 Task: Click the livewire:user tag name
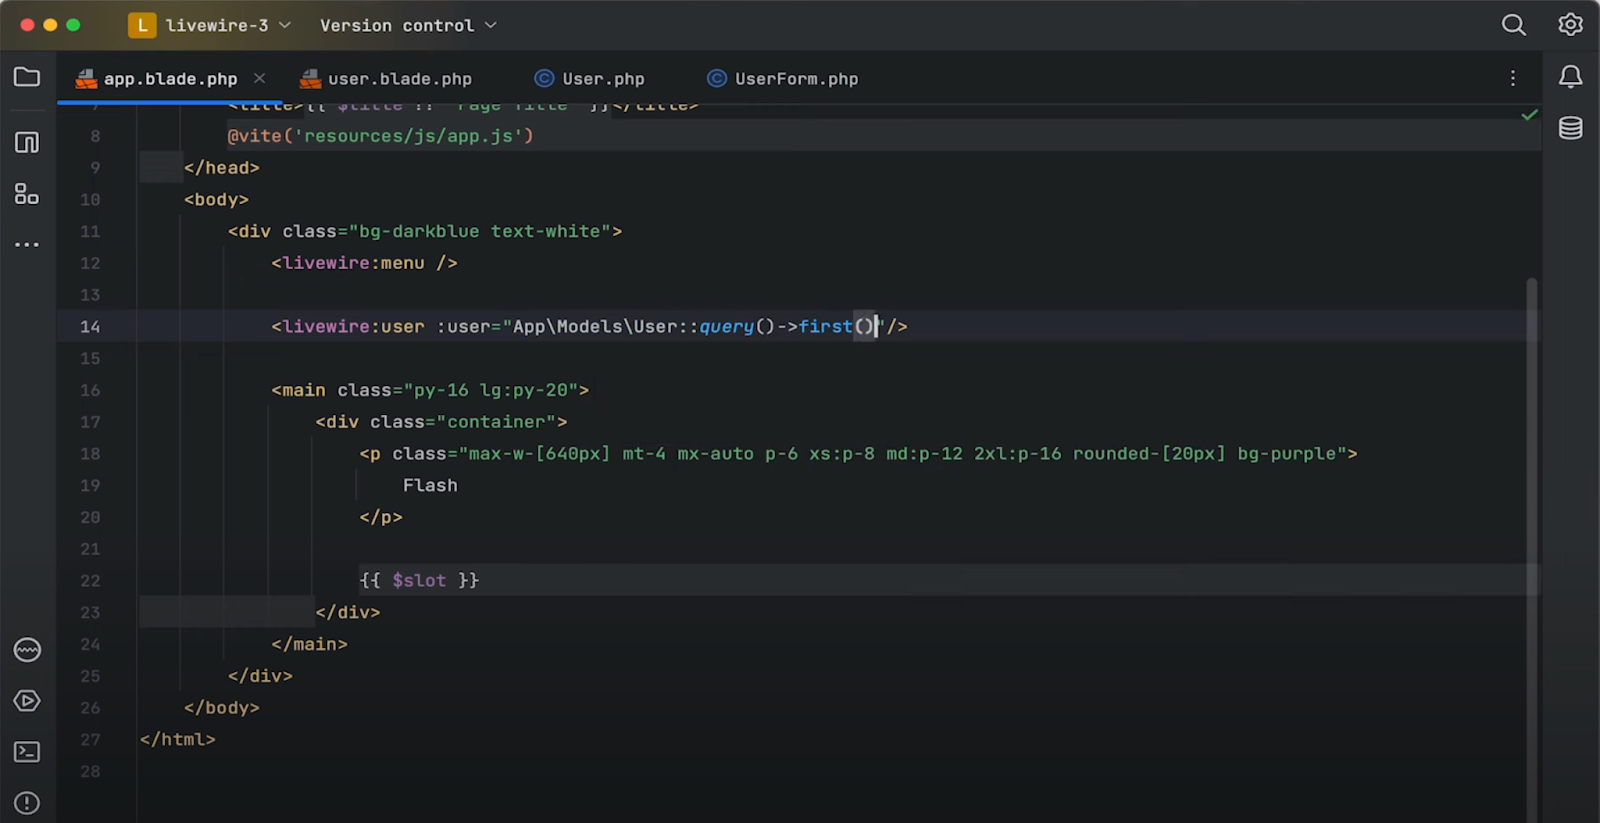click(348, 326)
